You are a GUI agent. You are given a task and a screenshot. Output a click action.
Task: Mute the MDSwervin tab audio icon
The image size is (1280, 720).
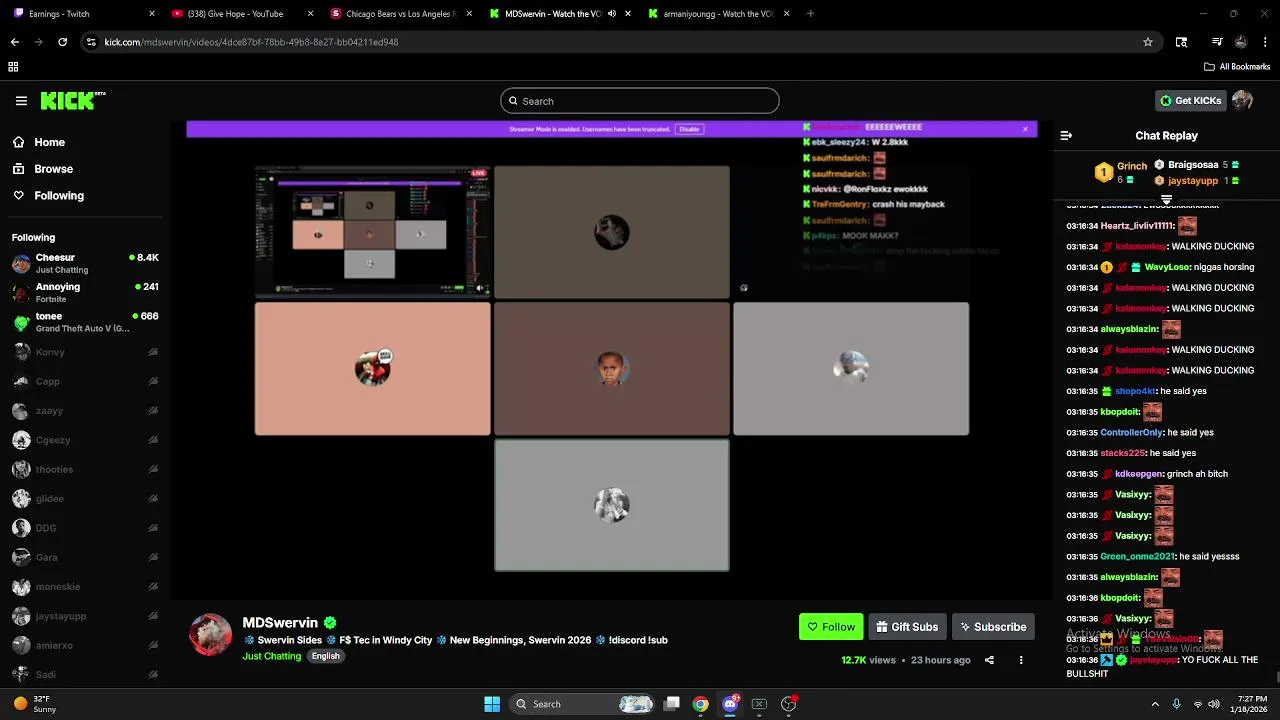tap(611, 14)
